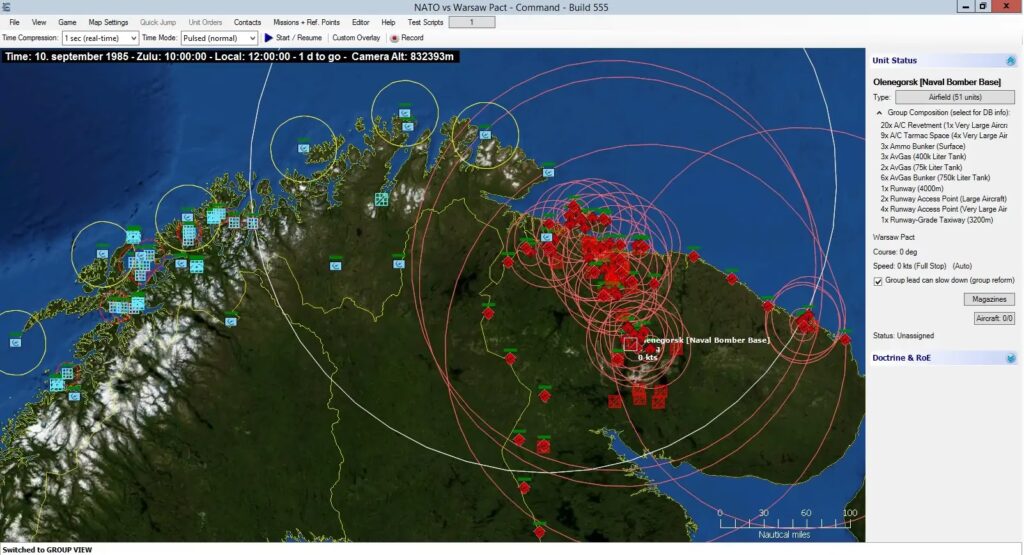Click the Magazines button
1024x555 pixels.
989,300
